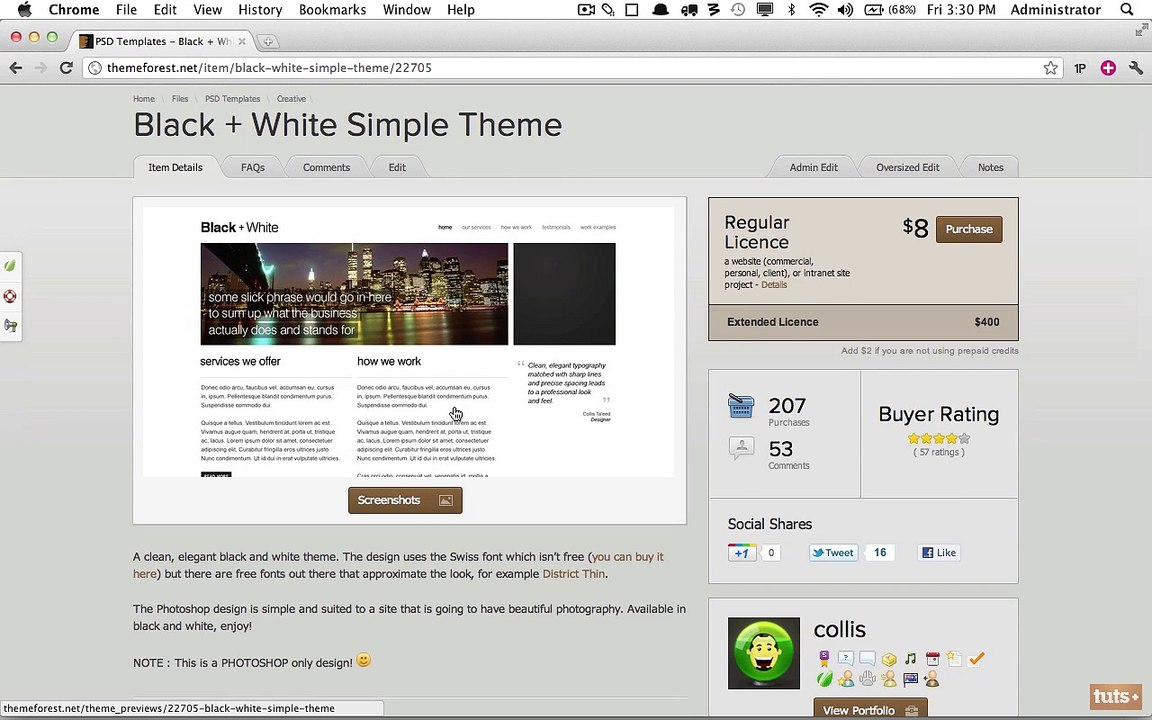This screenshot has height=720, width=1152.
Task: Click the paw print badge
Action: [x=867, y=679]
